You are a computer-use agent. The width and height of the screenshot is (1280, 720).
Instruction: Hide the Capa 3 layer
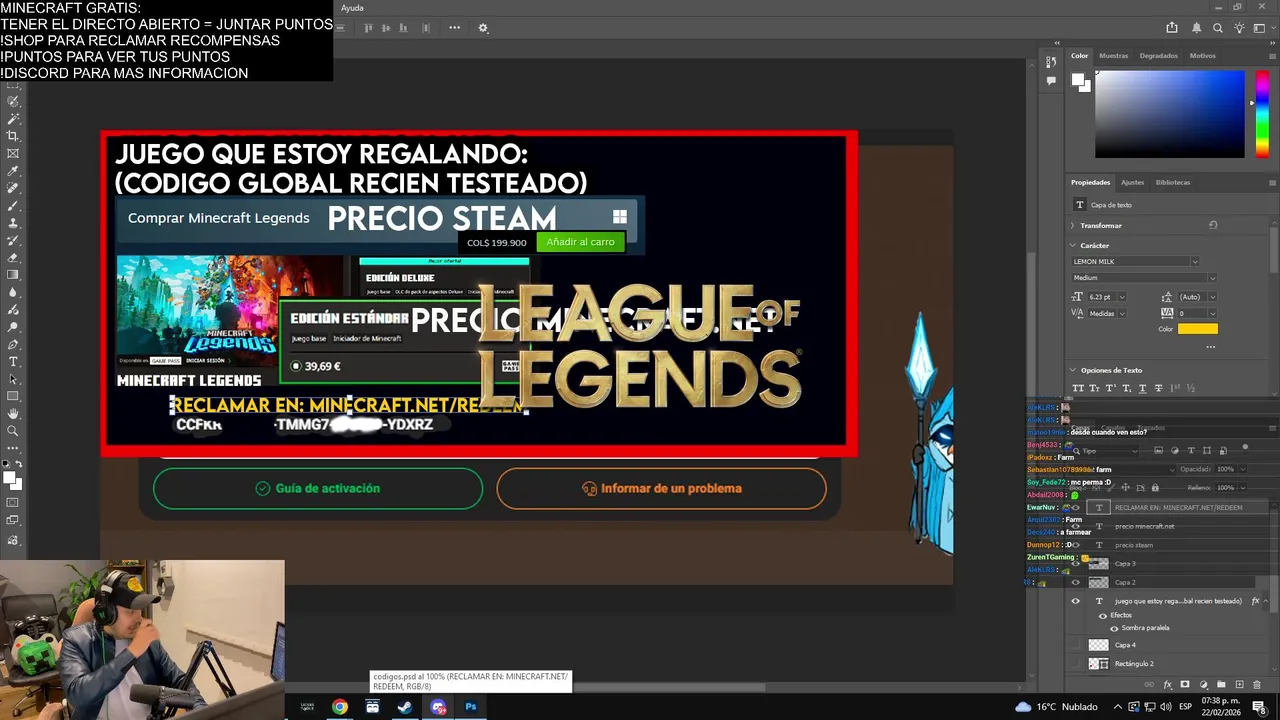tap(1076, 564)
